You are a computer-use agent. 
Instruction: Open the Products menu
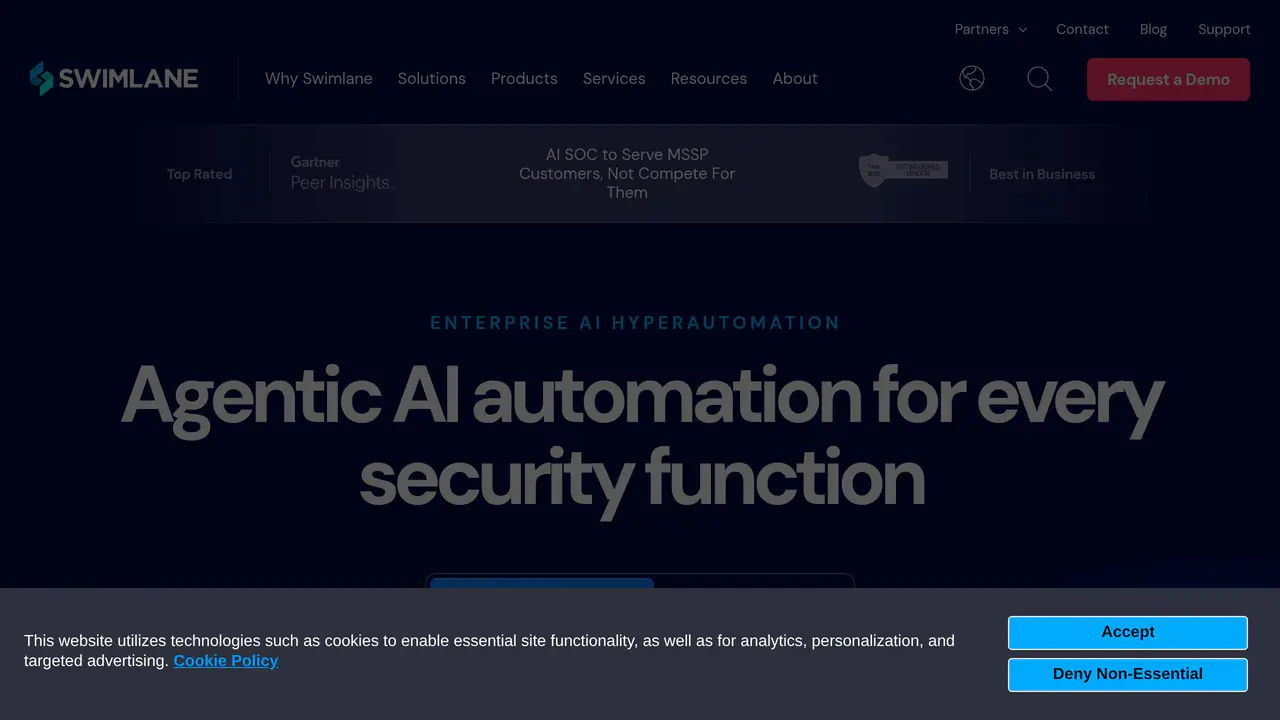(524, 78)
